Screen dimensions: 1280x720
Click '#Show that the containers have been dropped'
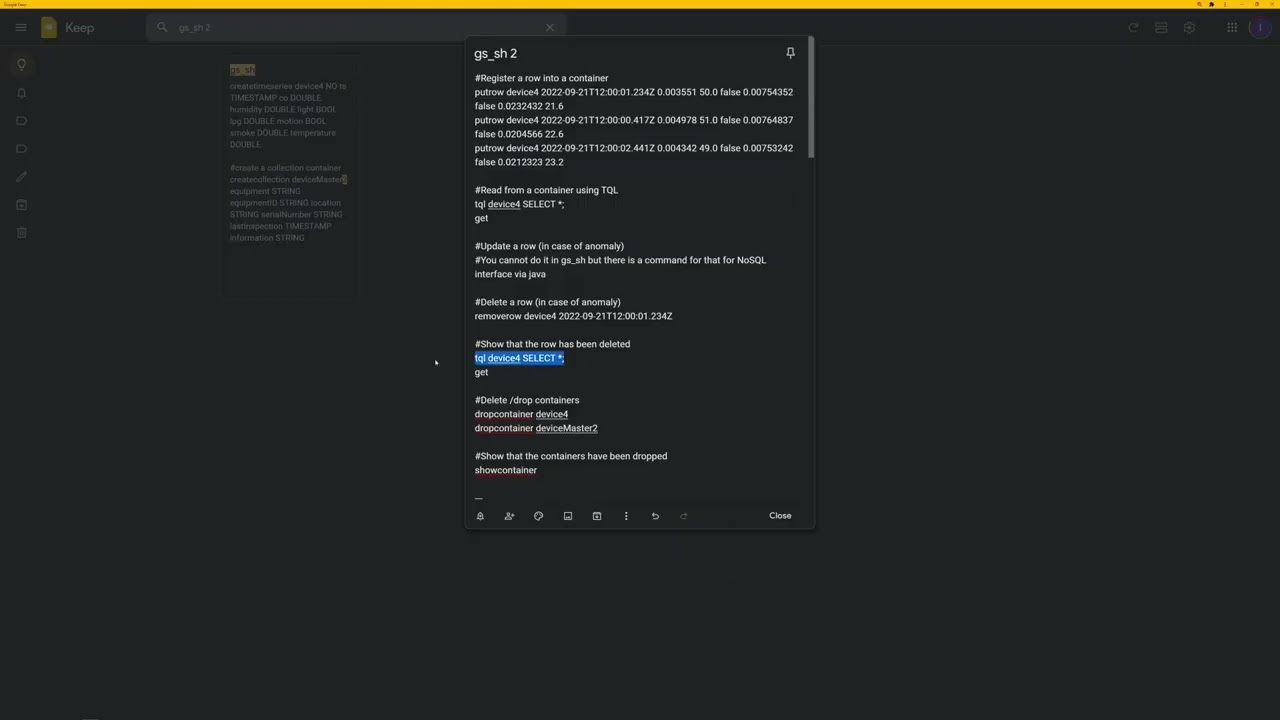tap(571, 456)
